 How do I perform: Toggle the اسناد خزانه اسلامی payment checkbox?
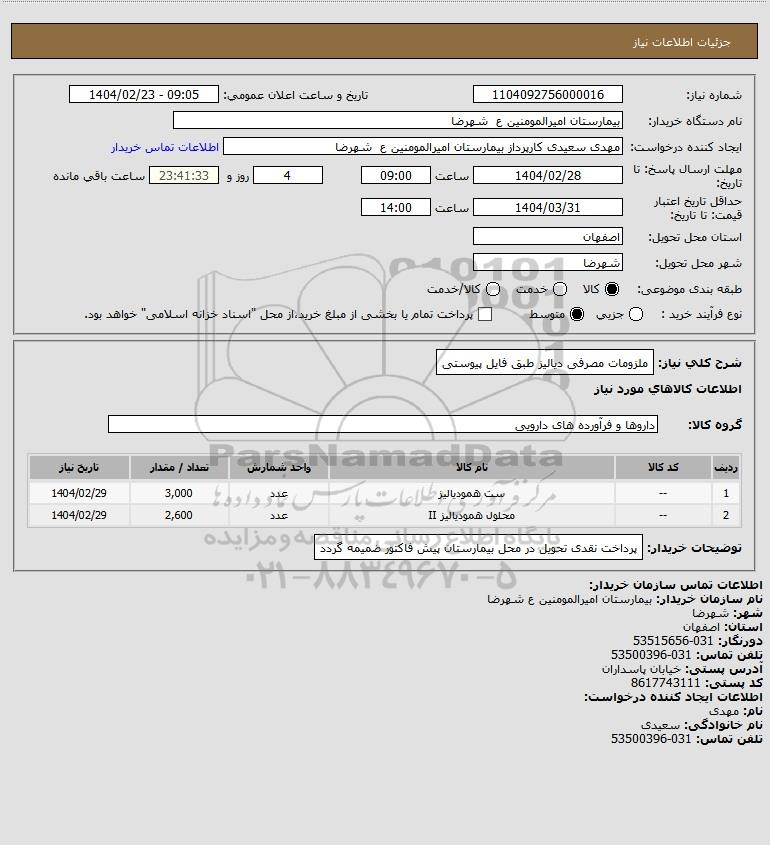(485, 314)
